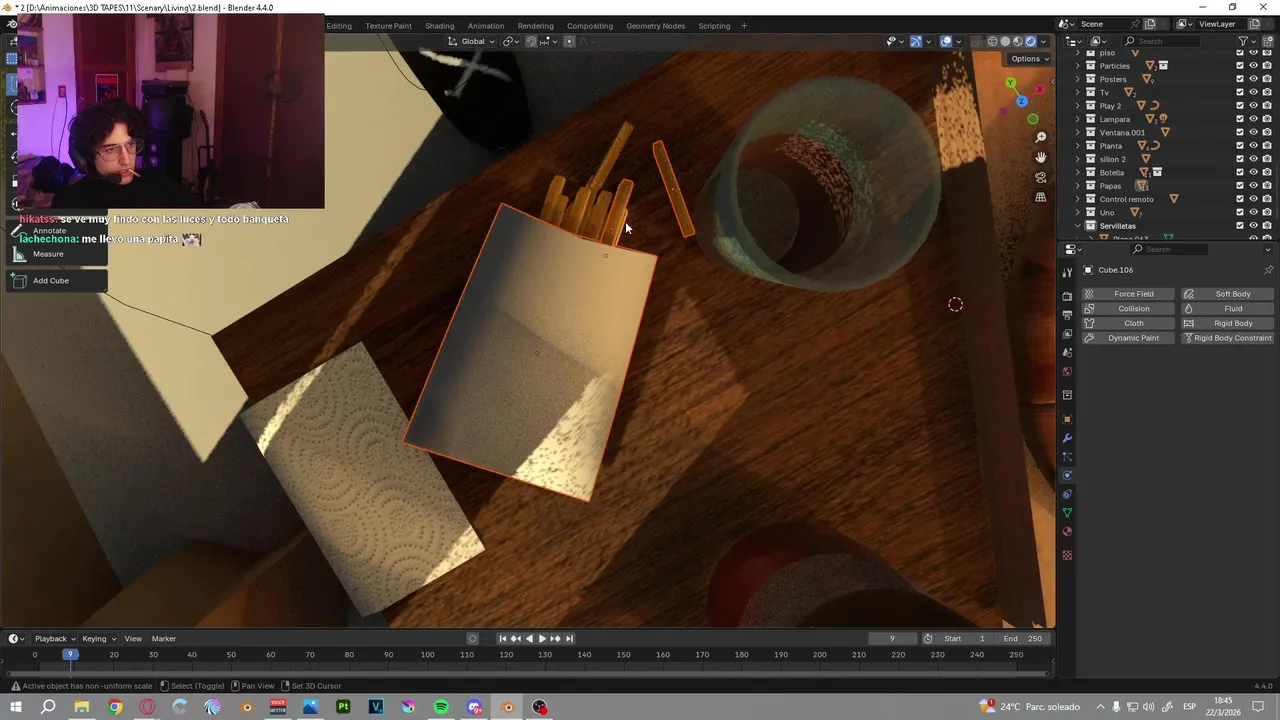This screenshot has width=1280, height=720.
Task: Open the viewport shading options dropdown
Action: (x=1044, y=41)
